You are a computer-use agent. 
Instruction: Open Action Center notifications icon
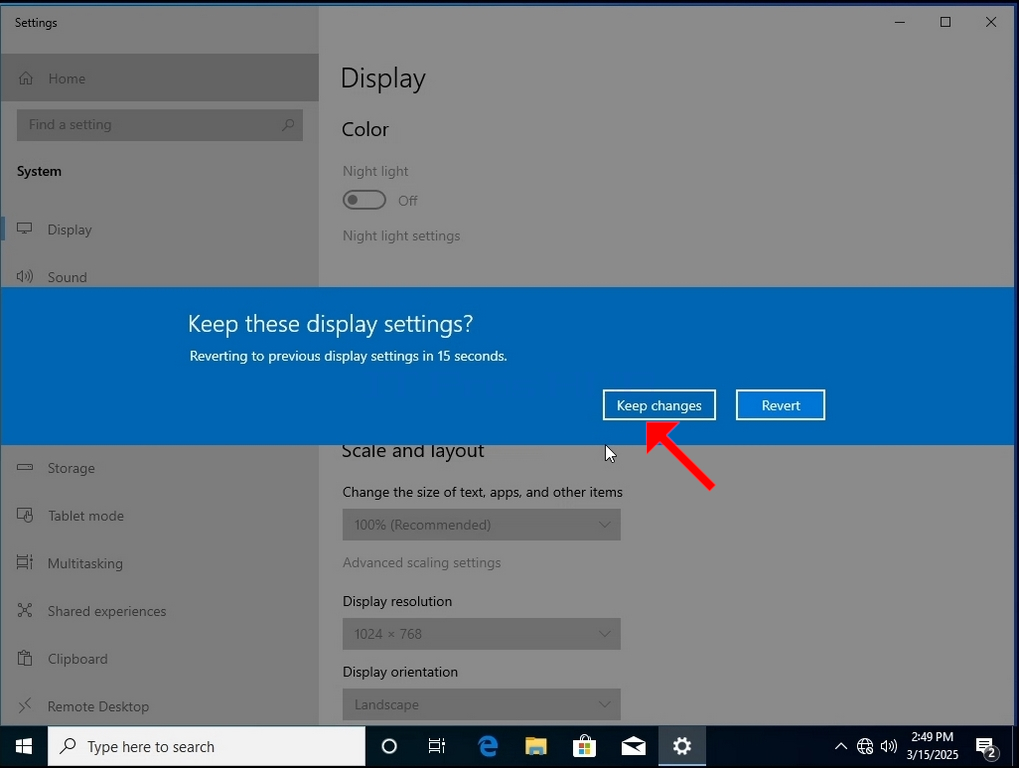coord(987,748)
